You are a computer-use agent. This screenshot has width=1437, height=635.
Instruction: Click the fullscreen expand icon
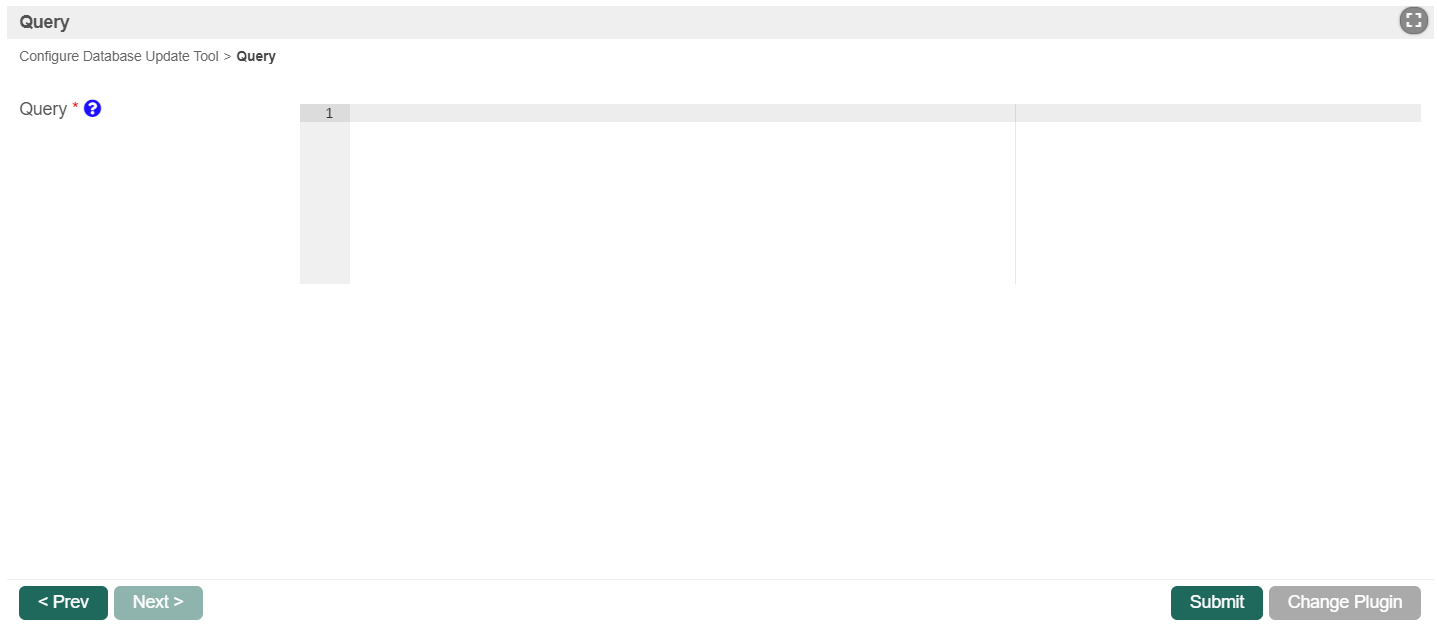coord(1412,21)
